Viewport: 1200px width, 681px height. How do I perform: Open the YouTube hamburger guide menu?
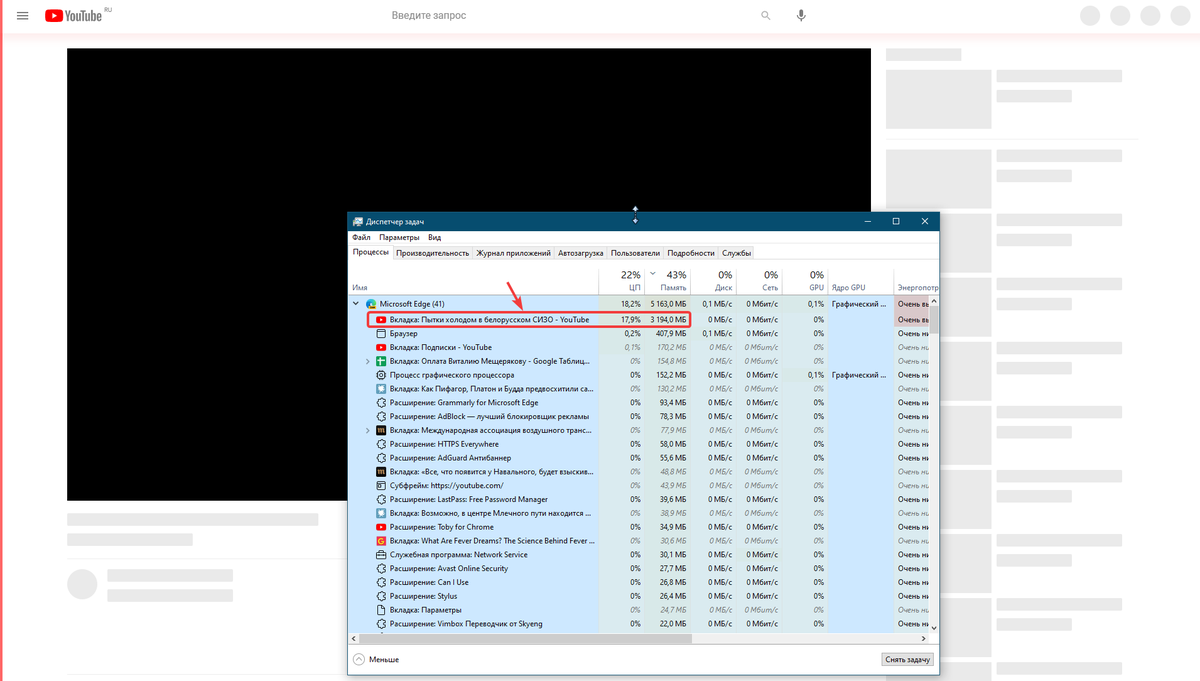pyautogui.click(x=22, y=16)
